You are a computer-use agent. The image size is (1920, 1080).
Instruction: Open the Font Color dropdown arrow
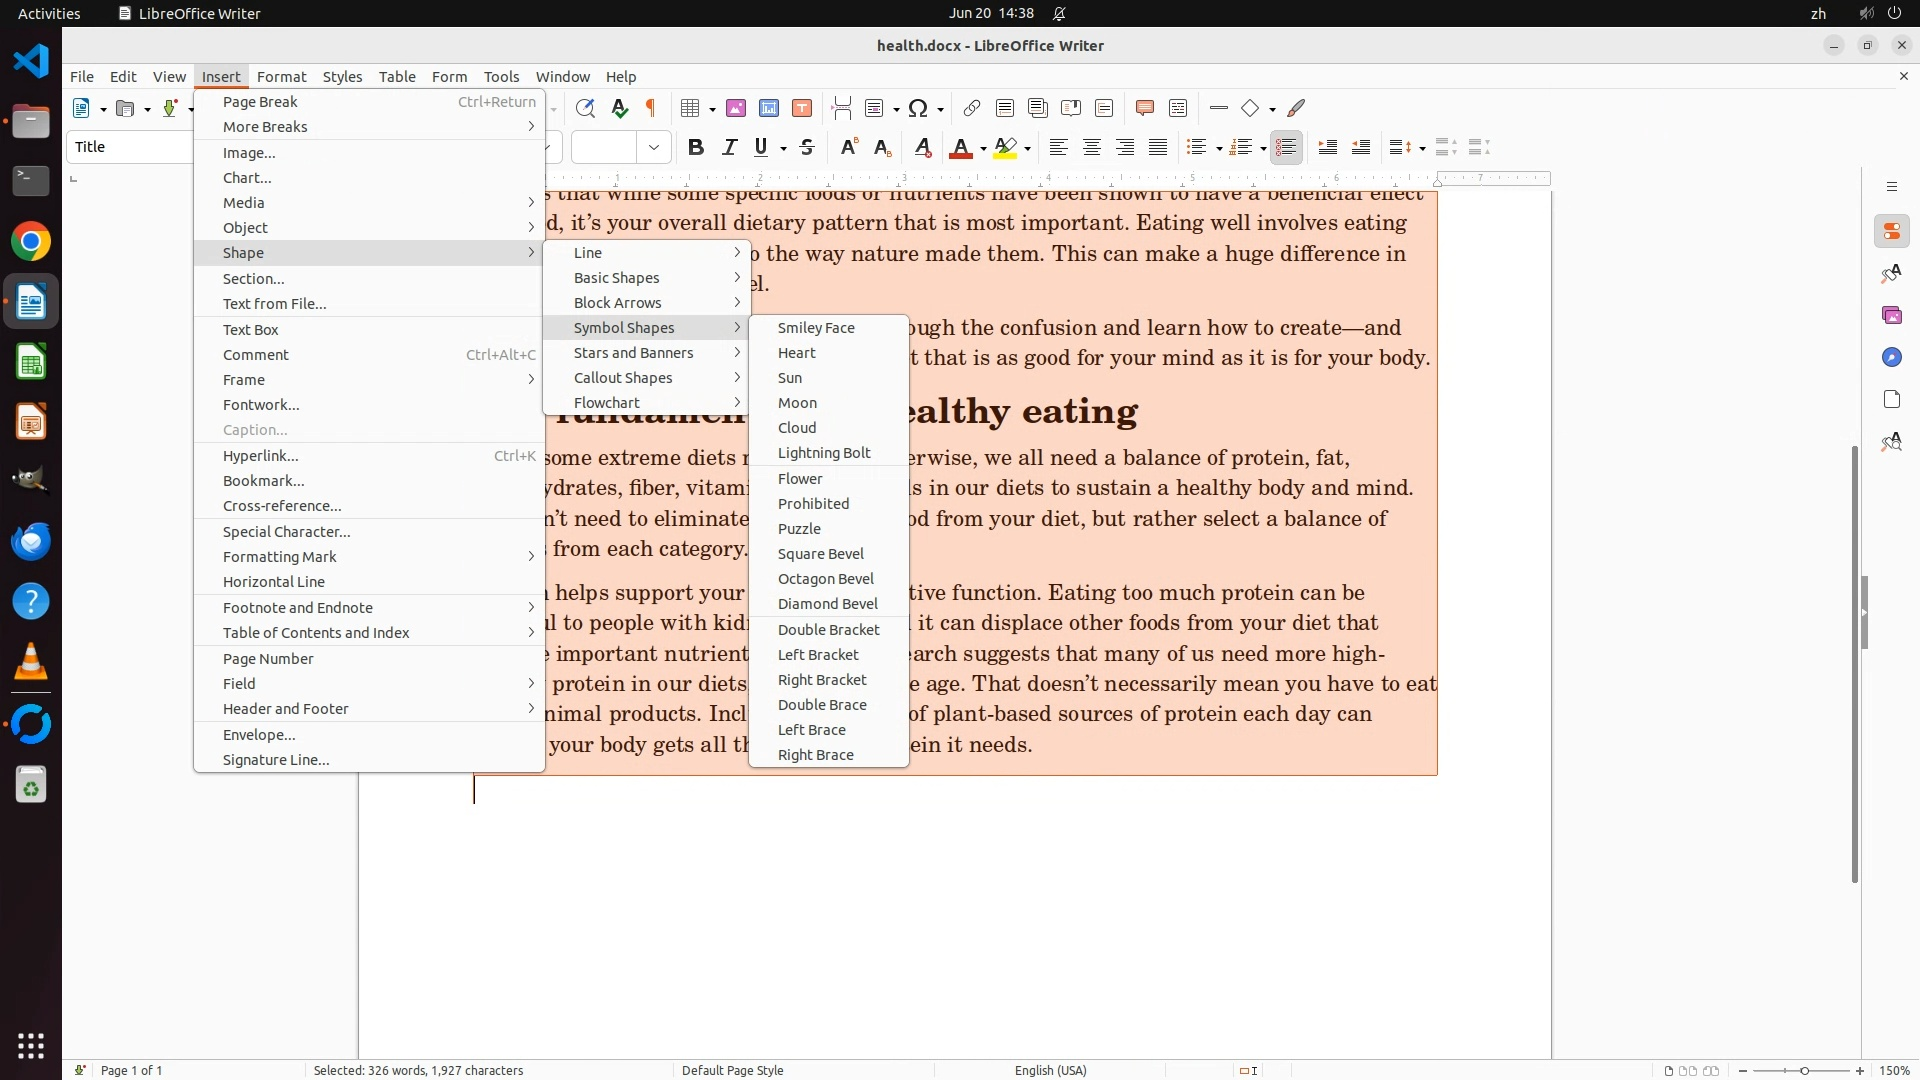984,149
